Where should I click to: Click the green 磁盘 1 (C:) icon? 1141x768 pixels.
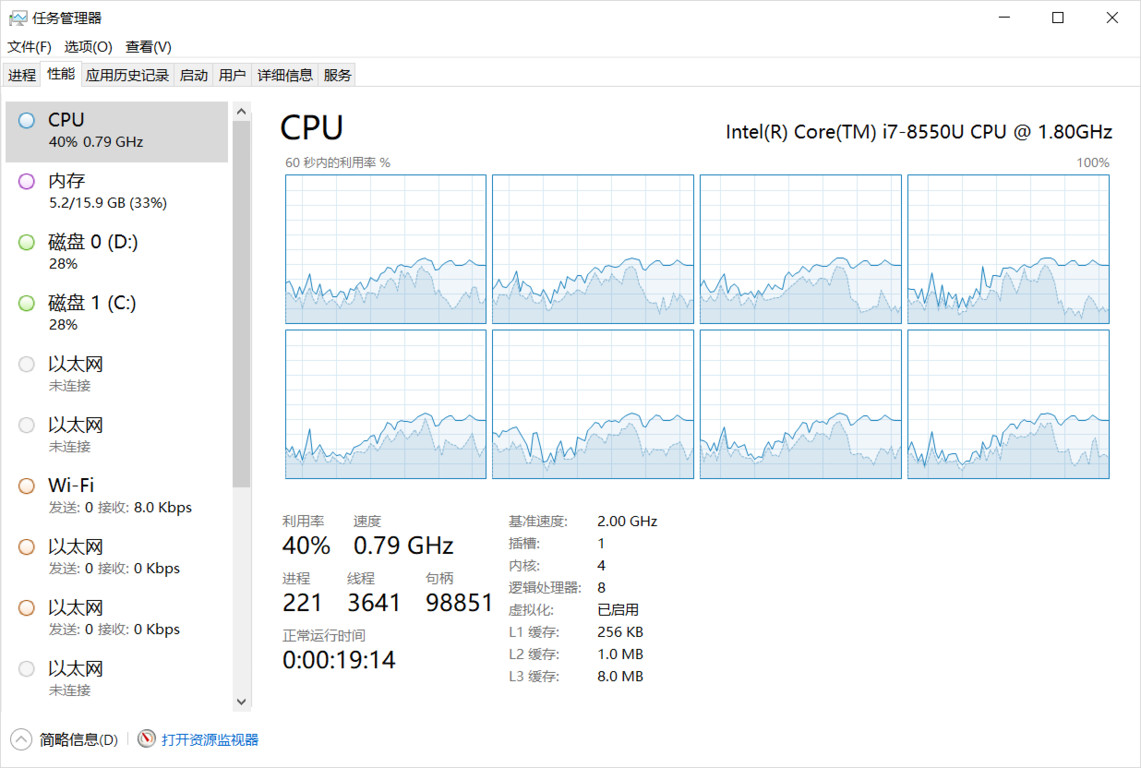(x=27, y=304)
